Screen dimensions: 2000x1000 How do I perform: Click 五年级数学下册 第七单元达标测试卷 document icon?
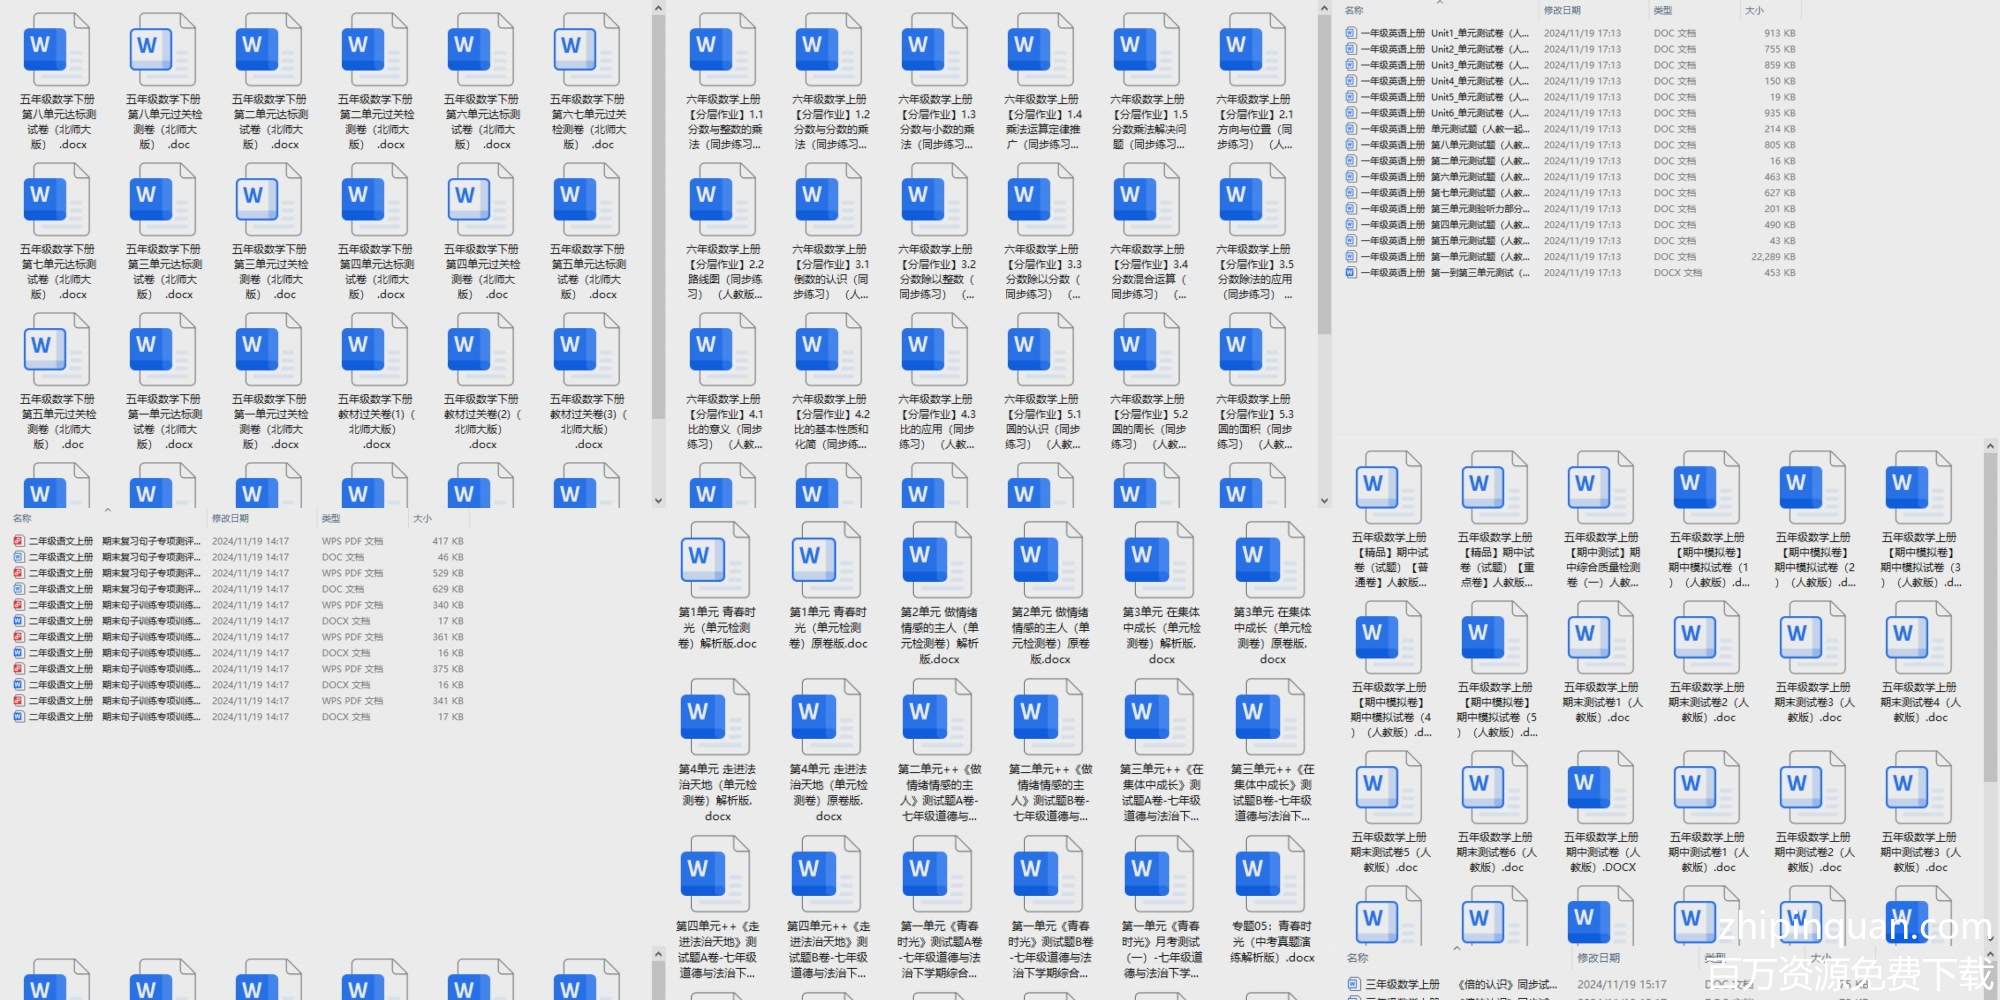(57, 200)
